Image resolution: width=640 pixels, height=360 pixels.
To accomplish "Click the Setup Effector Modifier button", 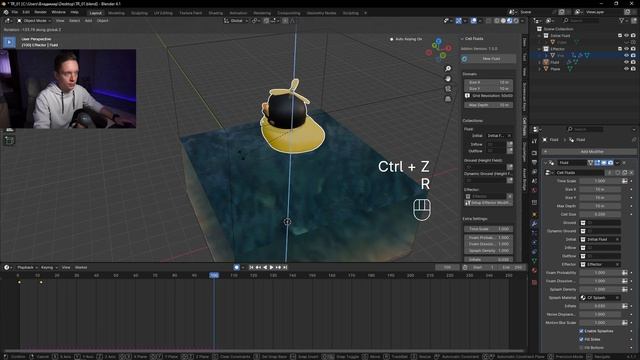I will coord(488,203).
